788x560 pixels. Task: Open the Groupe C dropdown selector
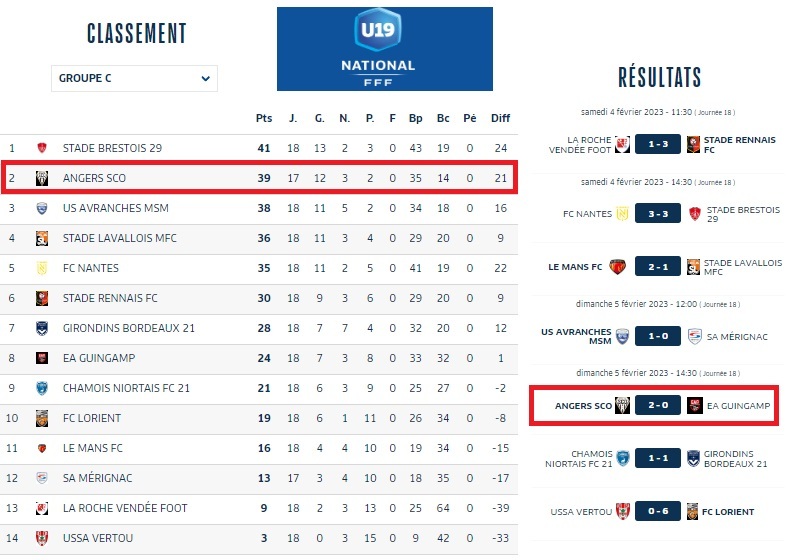pyautogui.click(x=134, y=78)
